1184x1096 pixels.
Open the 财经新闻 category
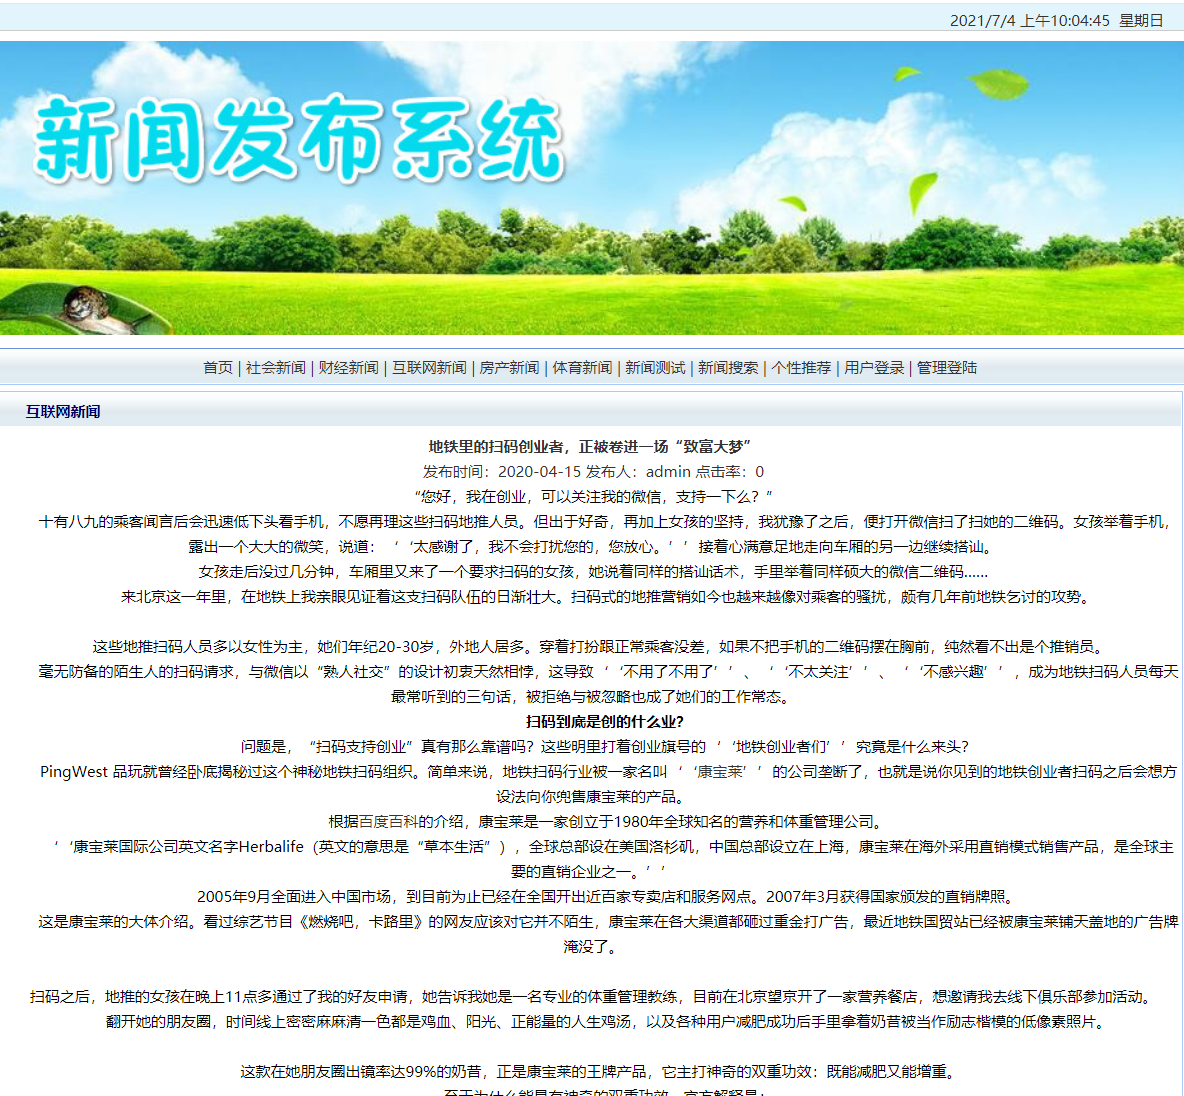click(347, 368)
